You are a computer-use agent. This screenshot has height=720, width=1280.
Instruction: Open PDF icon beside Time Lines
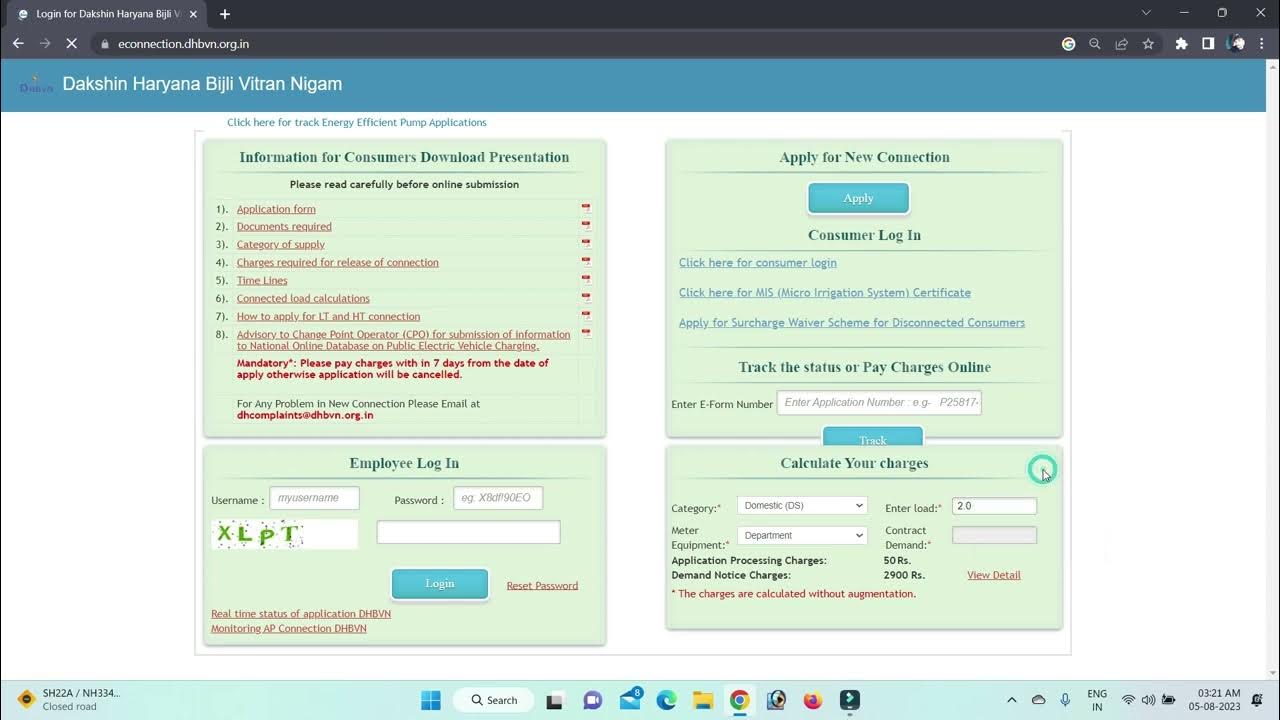[x=586, y=280]
